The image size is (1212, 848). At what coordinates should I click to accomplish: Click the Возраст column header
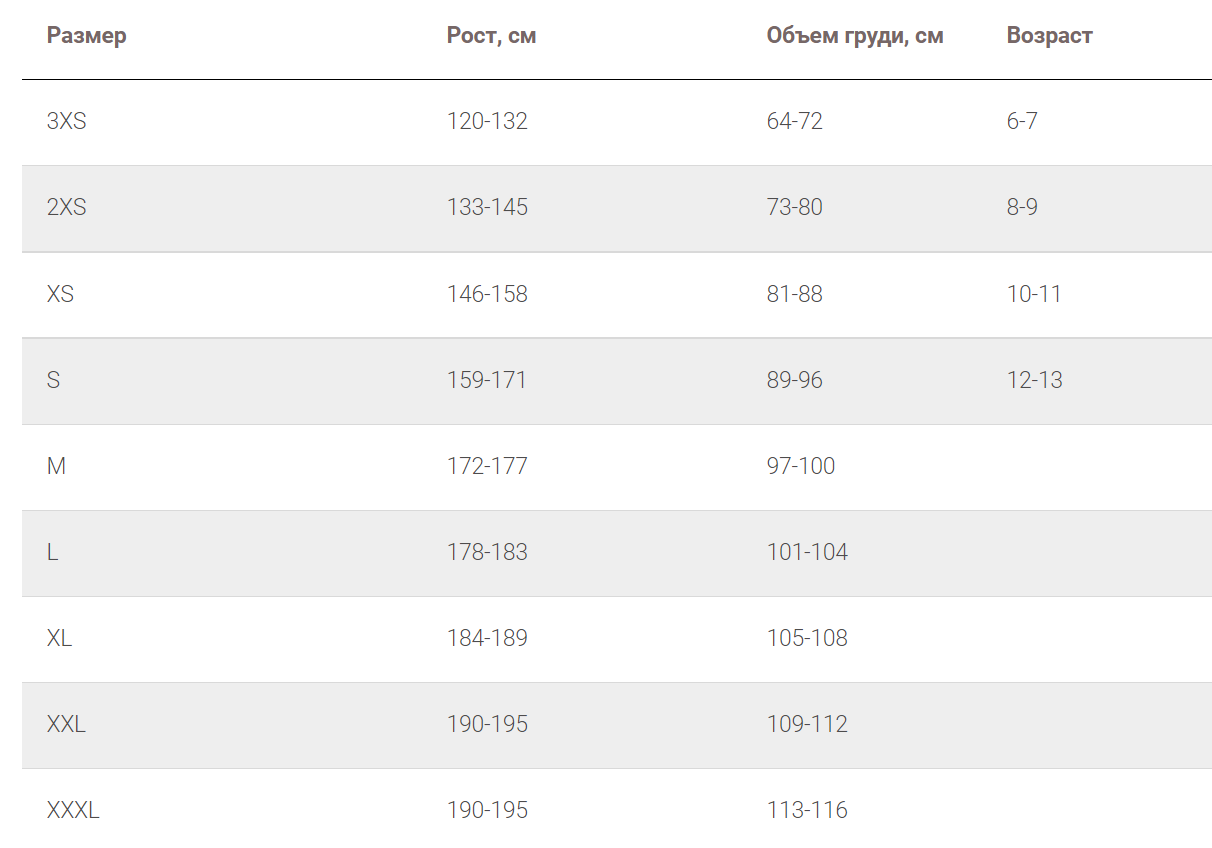coord(1049,36)
